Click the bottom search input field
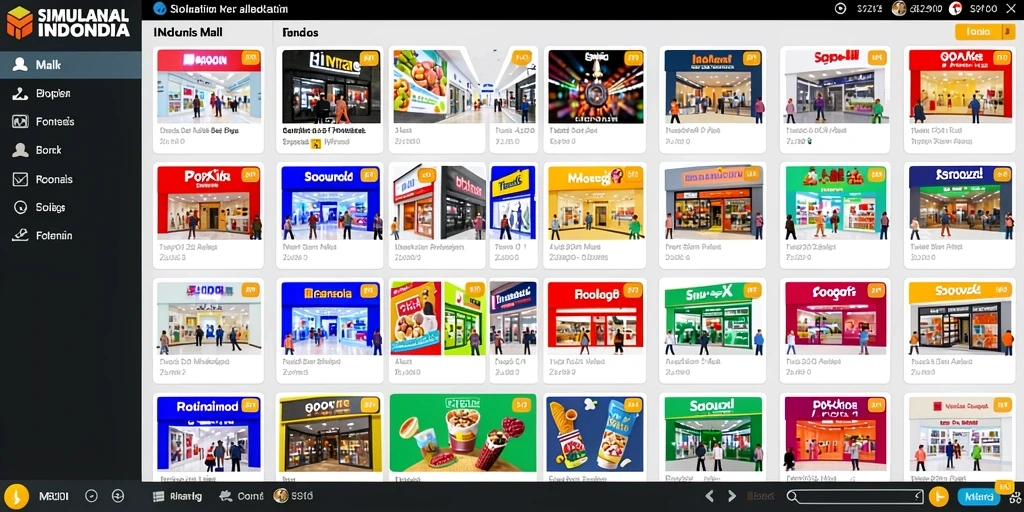1024x512 pixels. pos(855,496)
